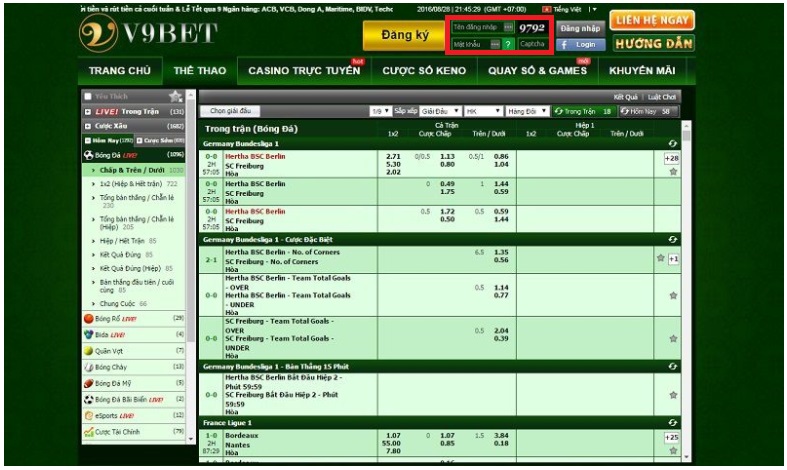The width and height of the screenshot is (787, 470).
Task: Click the Tên đăng nhập username field
Action: (x=483, y=28)
